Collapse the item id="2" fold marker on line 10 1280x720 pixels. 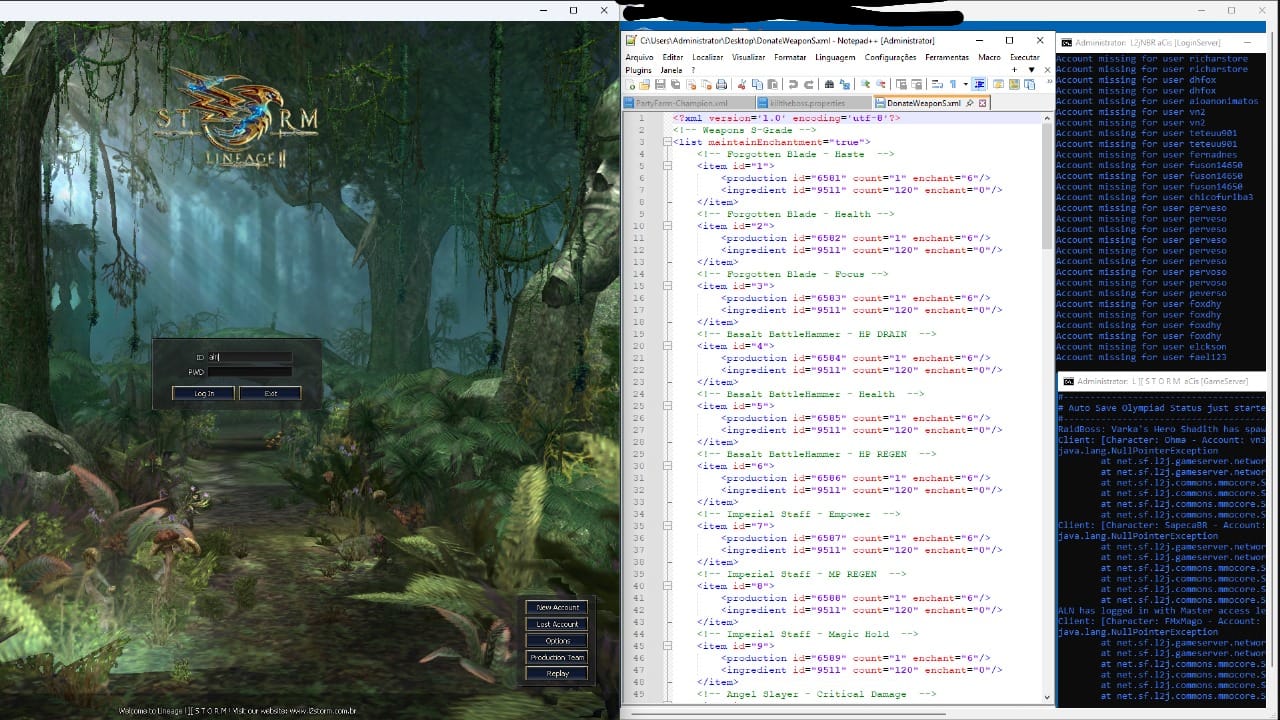click(x=668, y=226)
